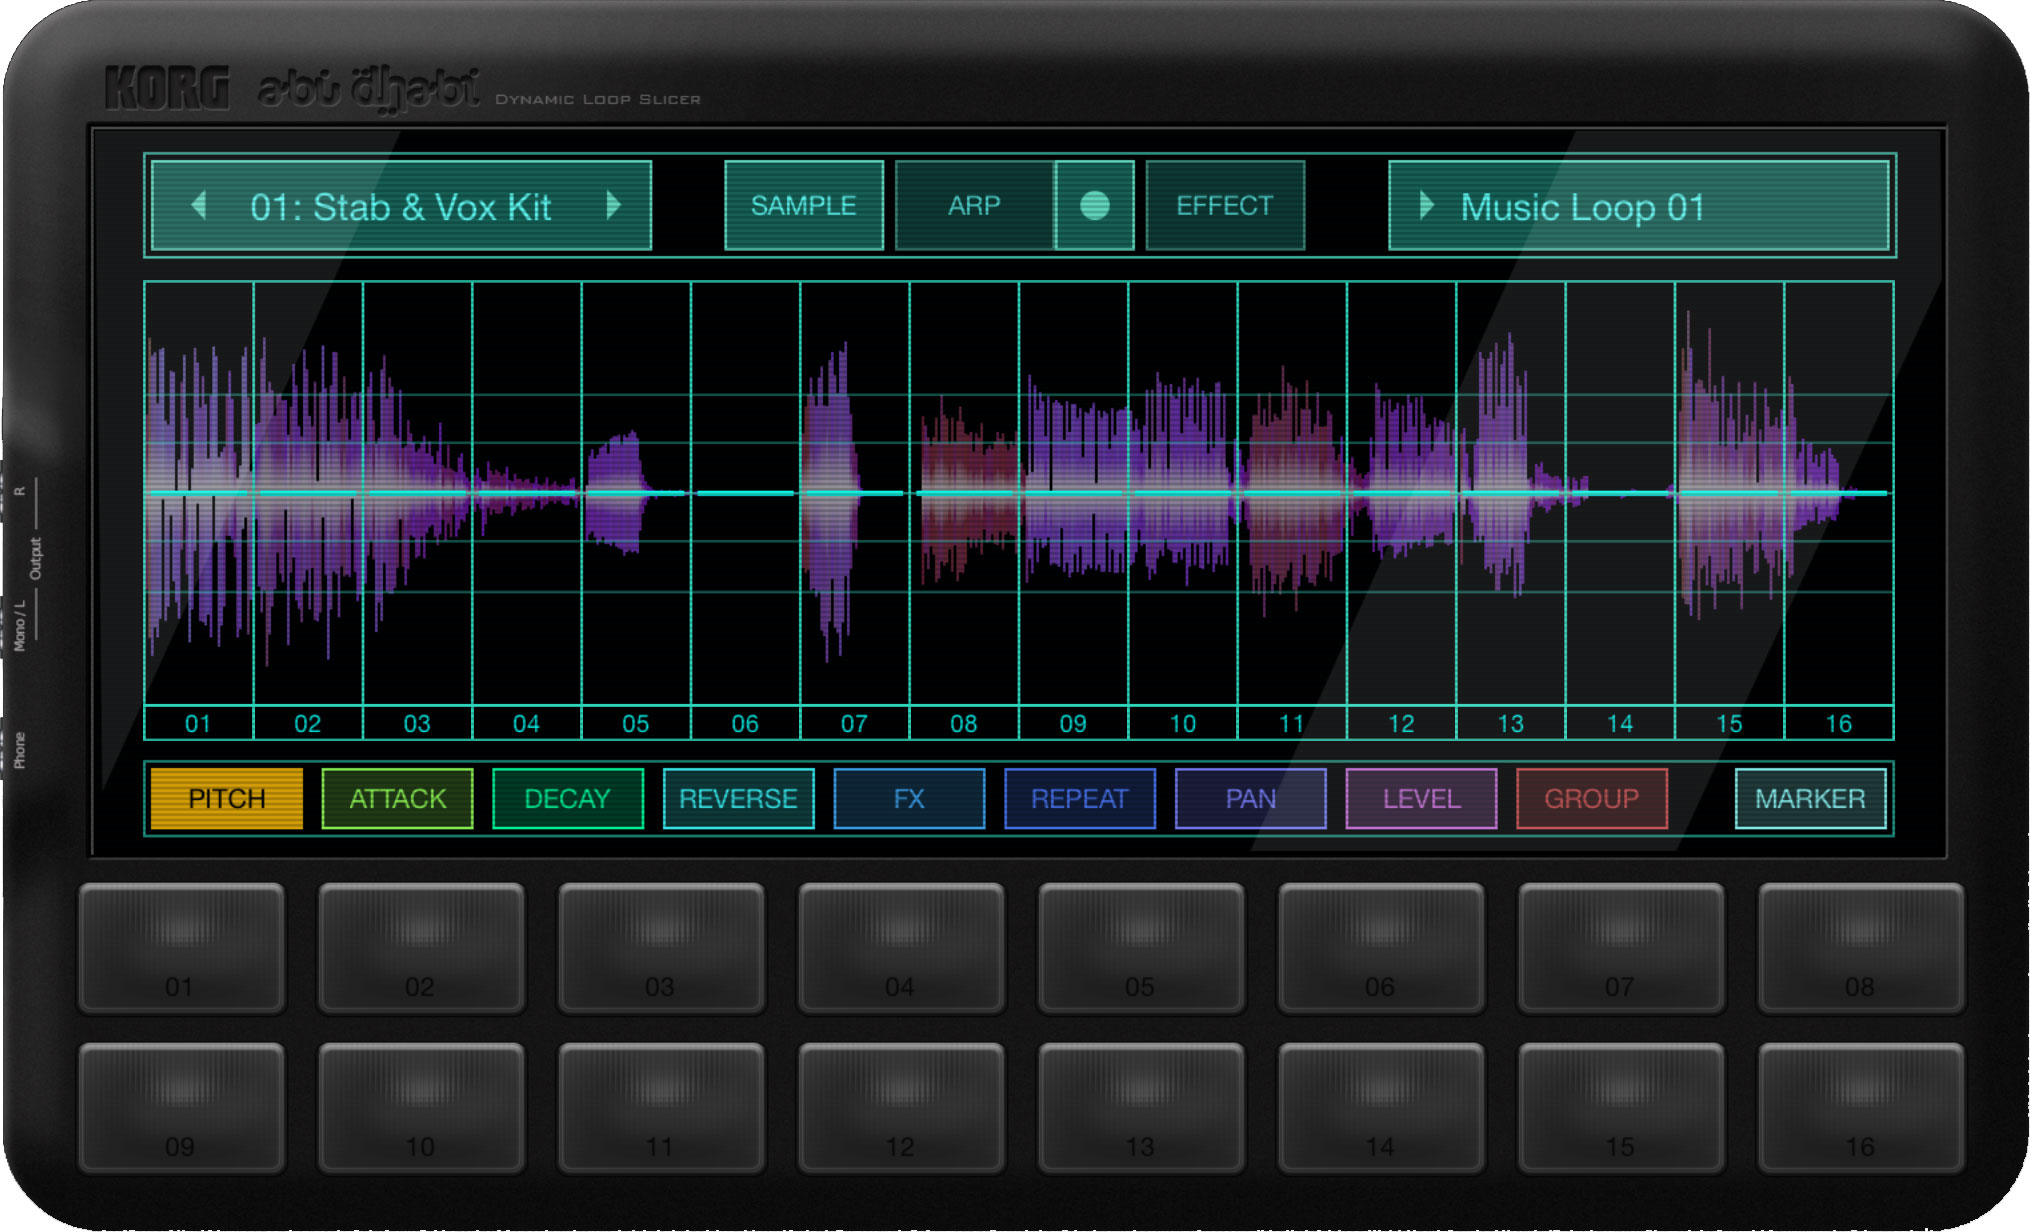Select the Music Loop 01 name field
The width and height of the screenshot is (2030, 1232).
pyautogui.click(x=1639, y=206)
